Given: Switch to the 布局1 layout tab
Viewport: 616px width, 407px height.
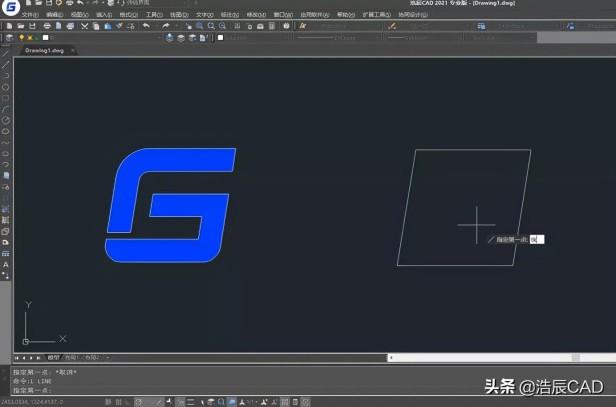Looking at the screenshot, I should coord(72,358).
